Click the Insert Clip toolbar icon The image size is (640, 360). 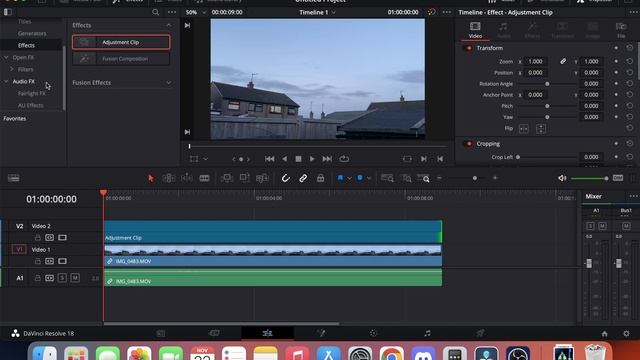pyautogui.click(x=227, y=178)
